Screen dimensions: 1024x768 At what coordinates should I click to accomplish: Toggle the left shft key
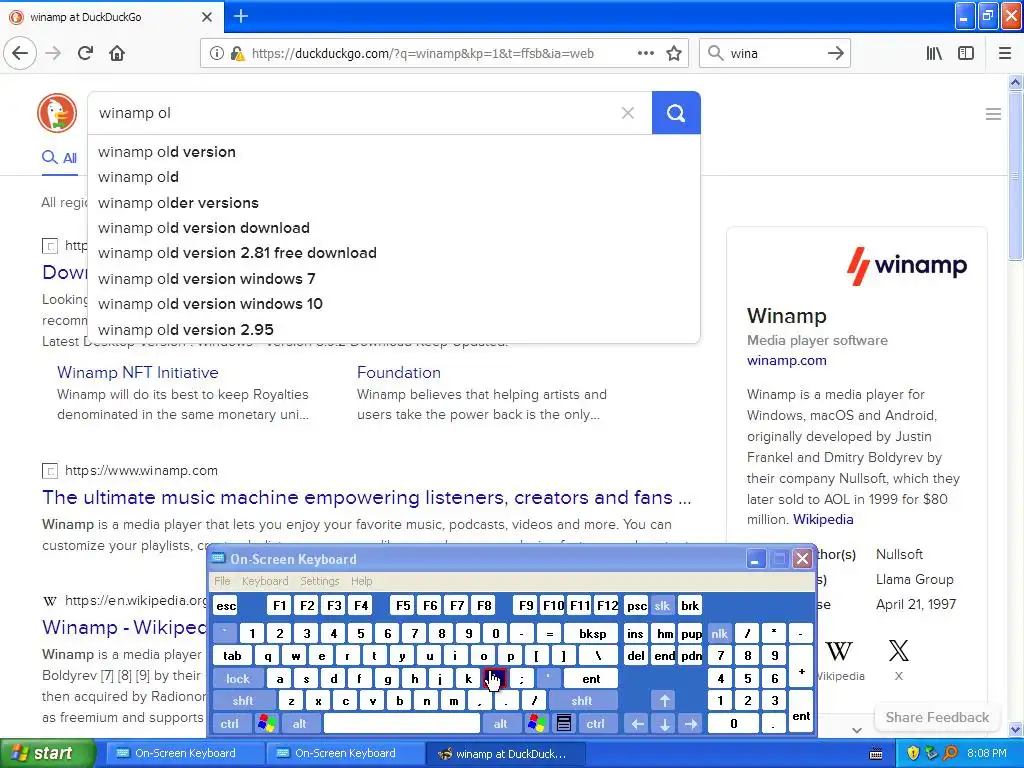(243, 701)
